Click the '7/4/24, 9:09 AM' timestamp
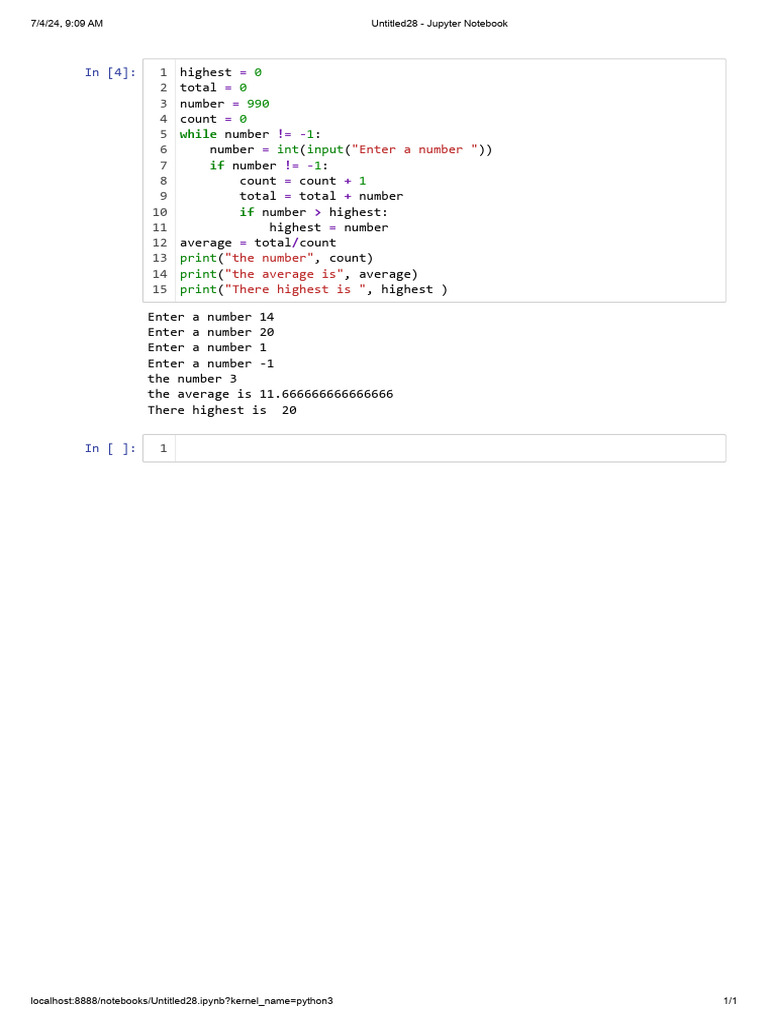This screenshot has height=1024, width=768. (67, 24)
